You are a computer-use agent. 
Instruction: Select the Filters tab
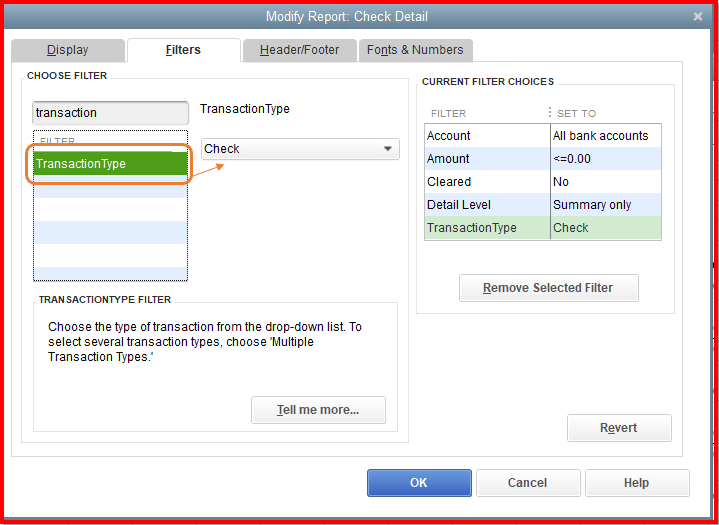[183, 50]
